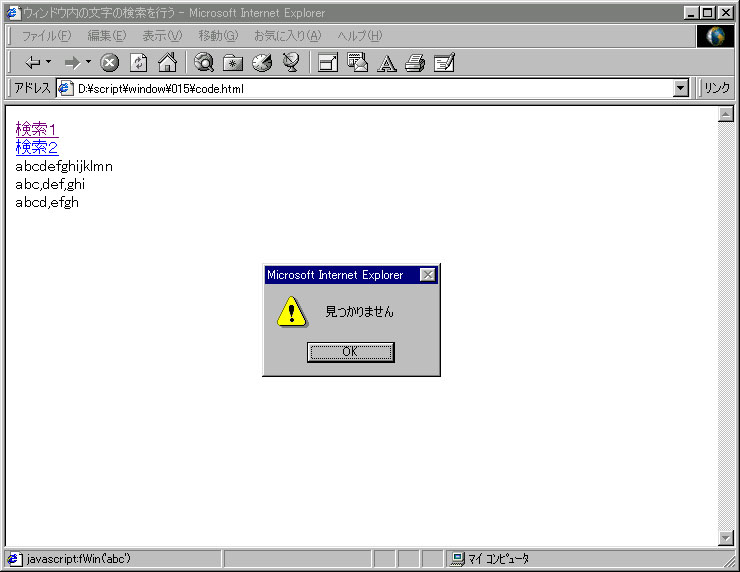Click the IE page icon in status bar
740x572 pixels.
point(14,559)
